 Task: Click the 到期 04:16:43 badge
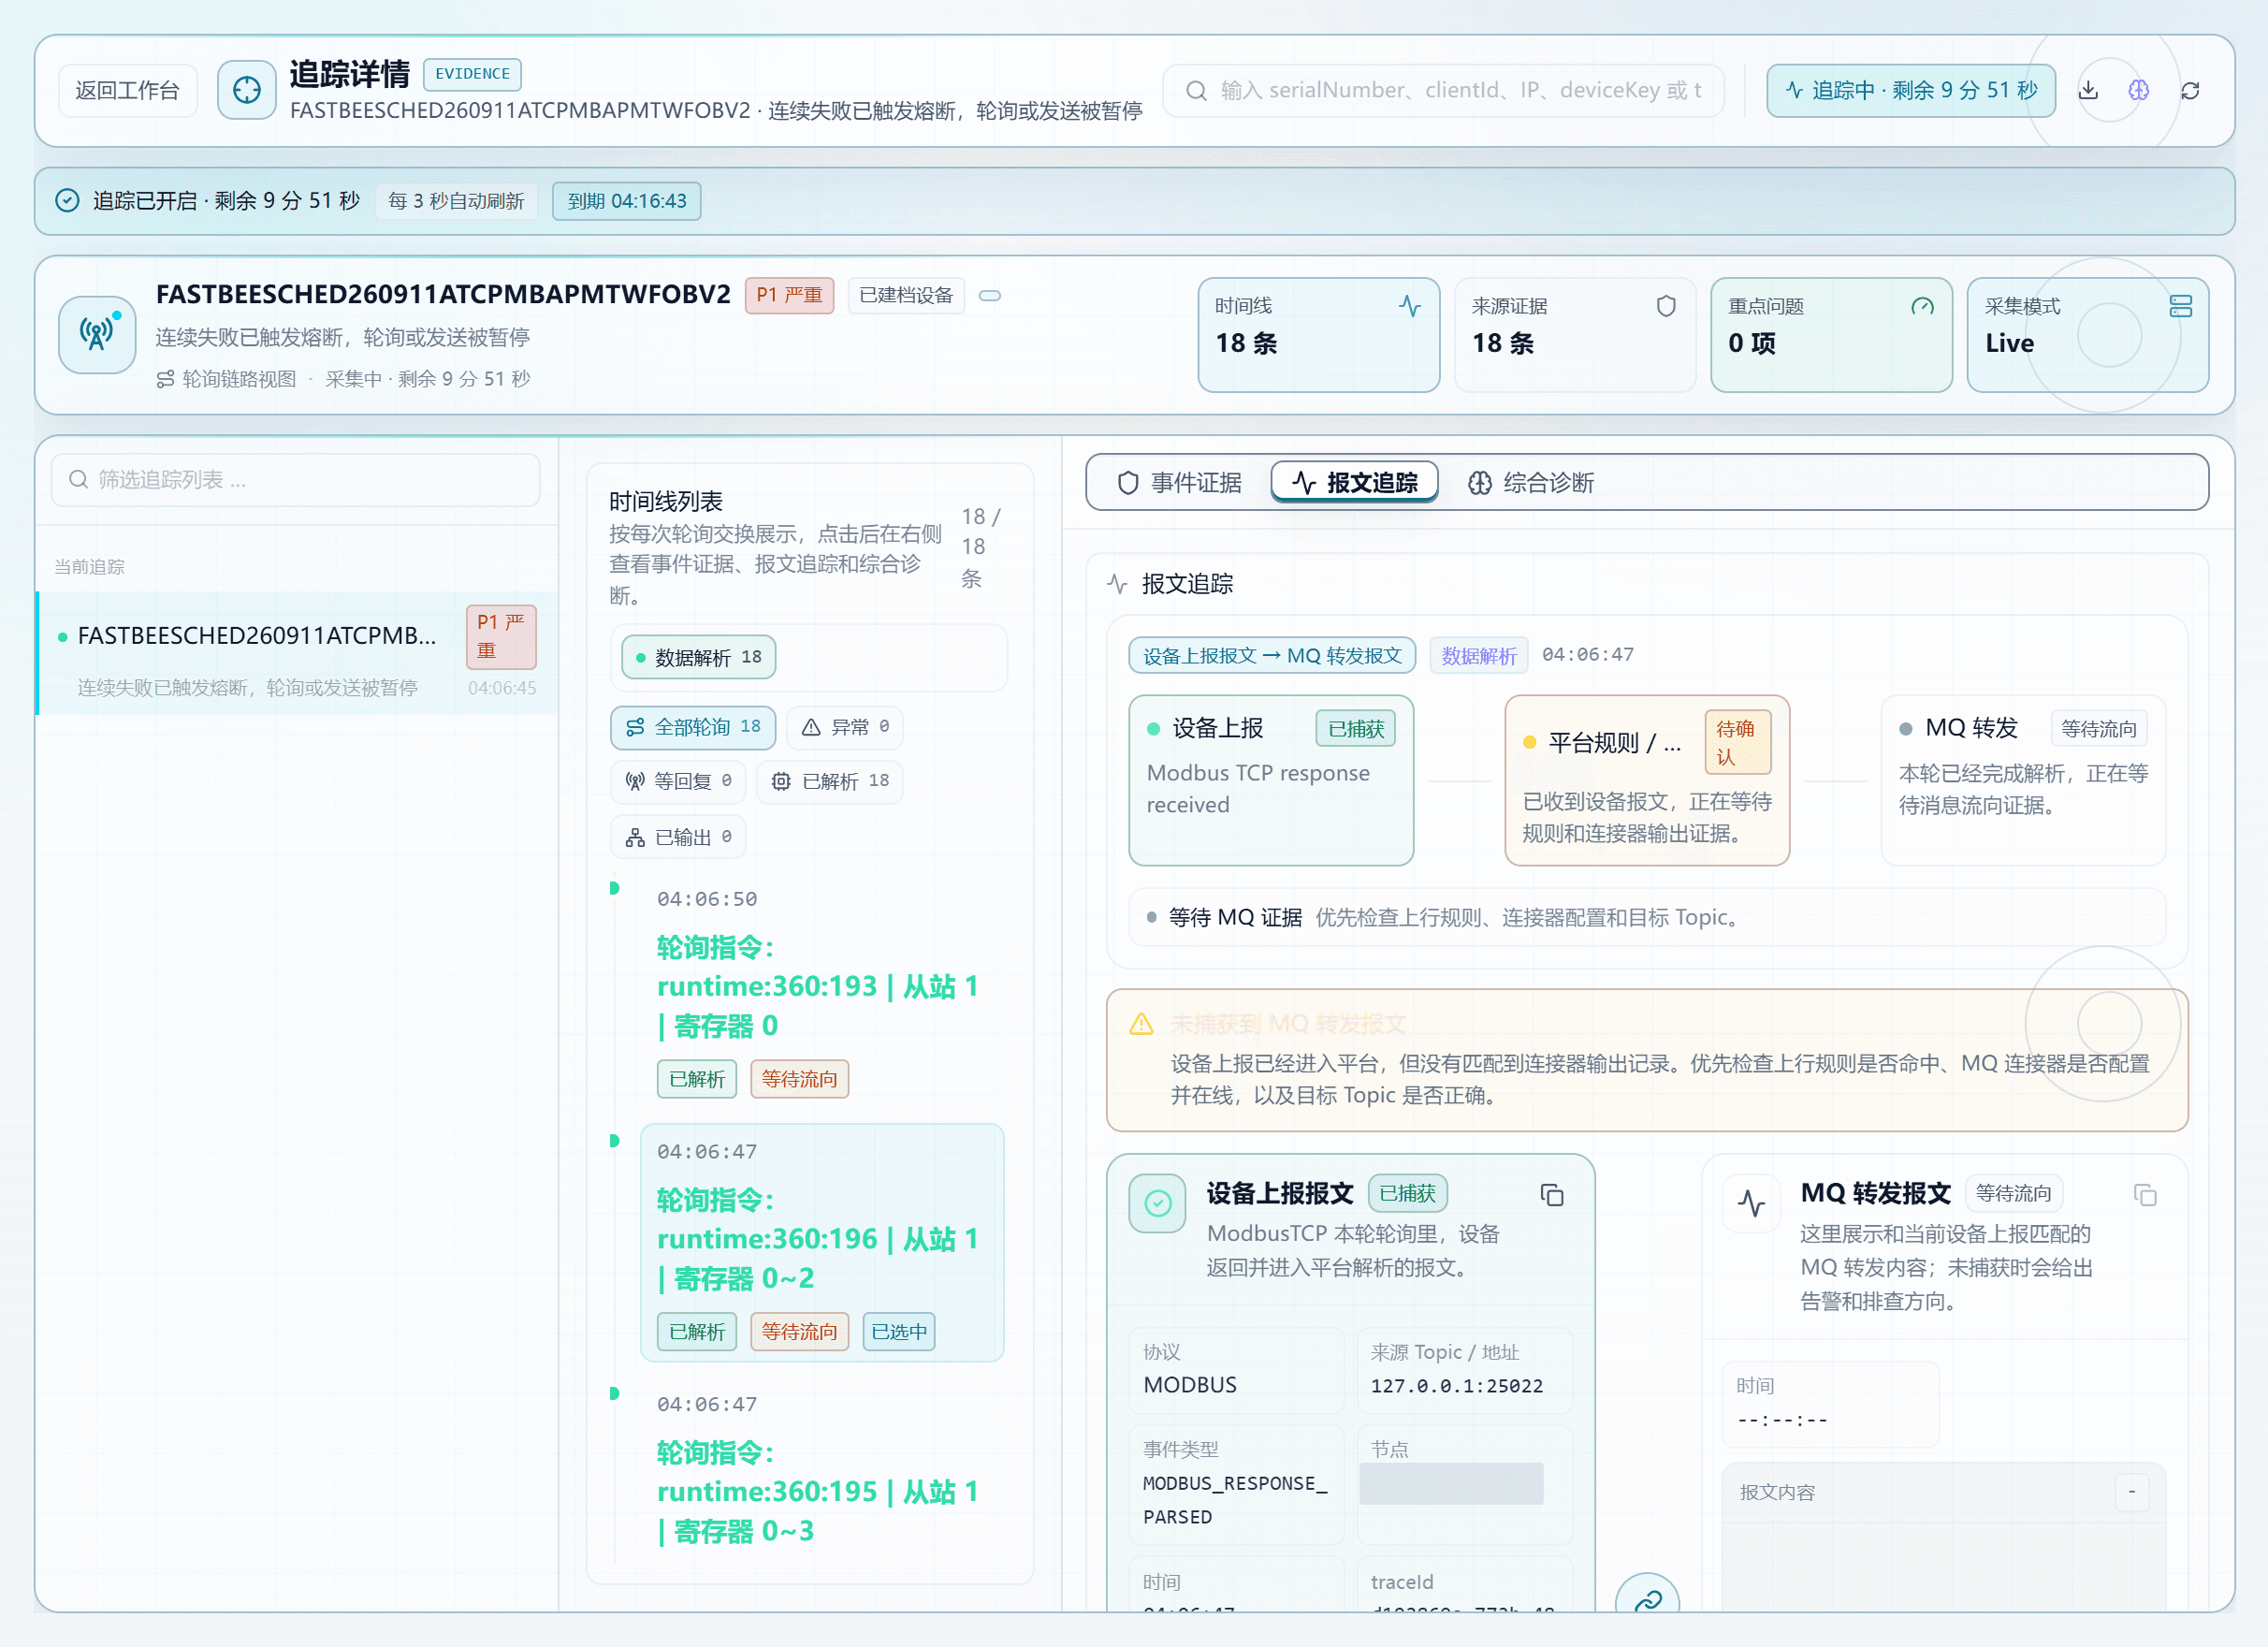[x=626, y=201]
